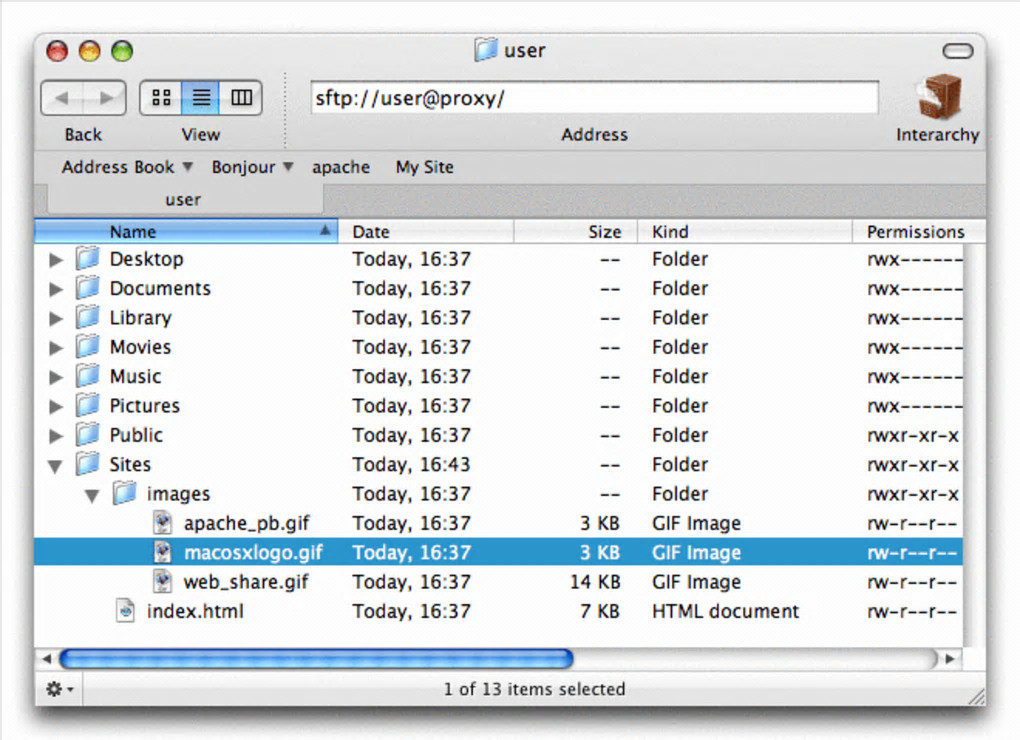1020x740 pixels.
Task: Click the 1 of 13 items selected status
Action: (534, 689)
